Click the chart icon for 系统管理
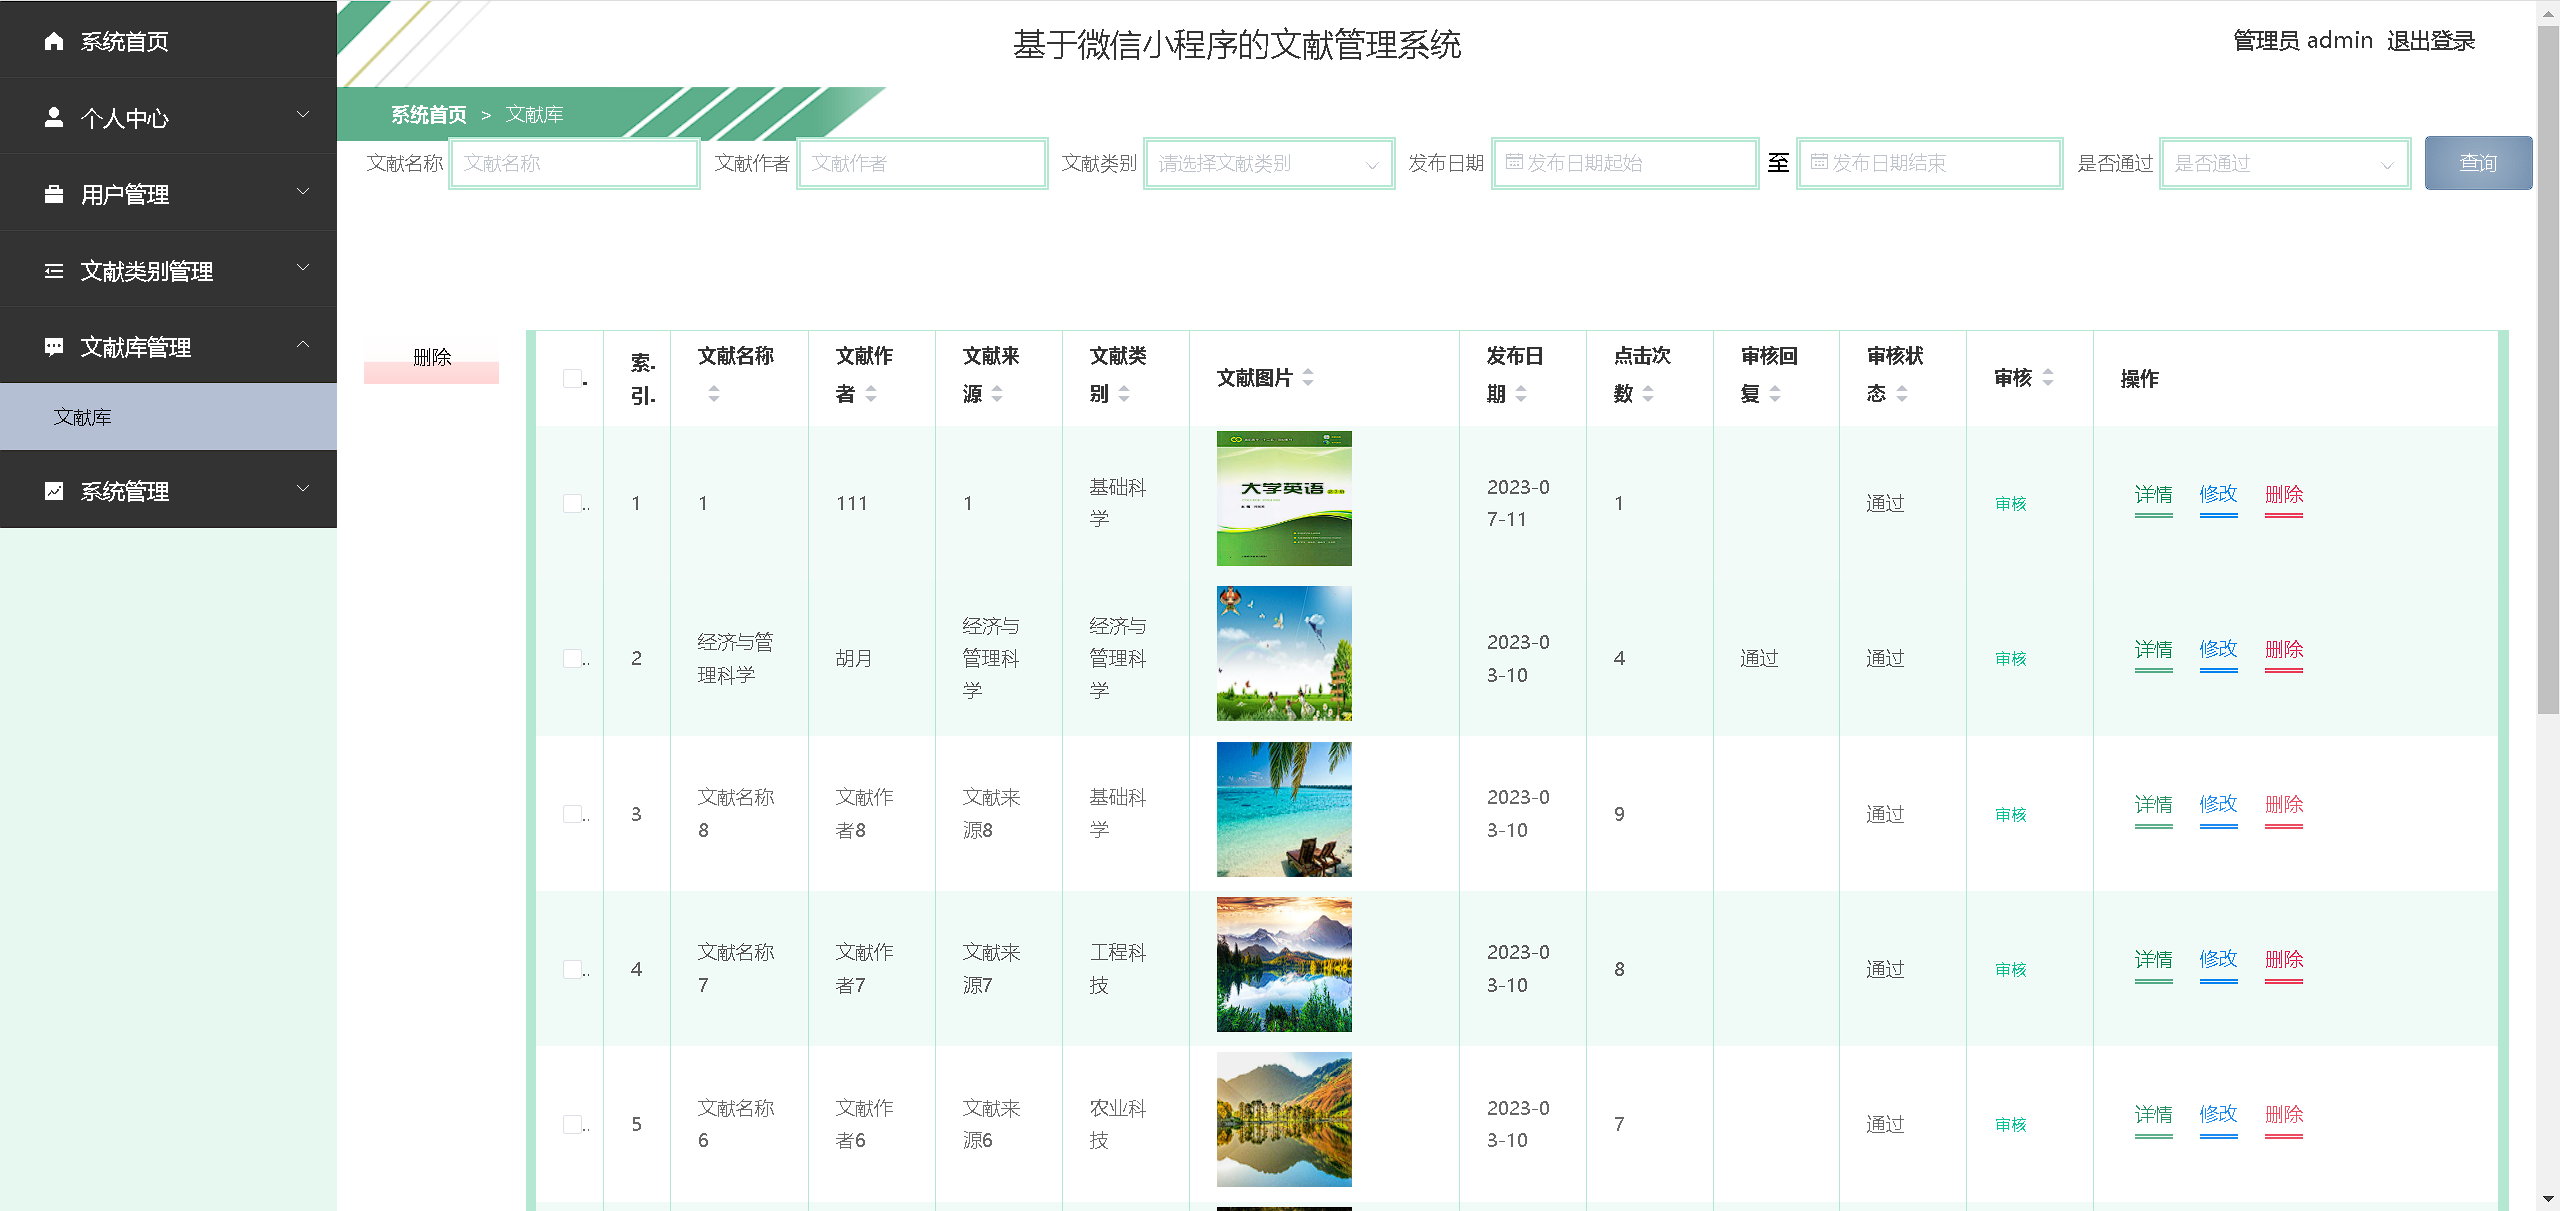2560x1211 pixels. (54, 491)
